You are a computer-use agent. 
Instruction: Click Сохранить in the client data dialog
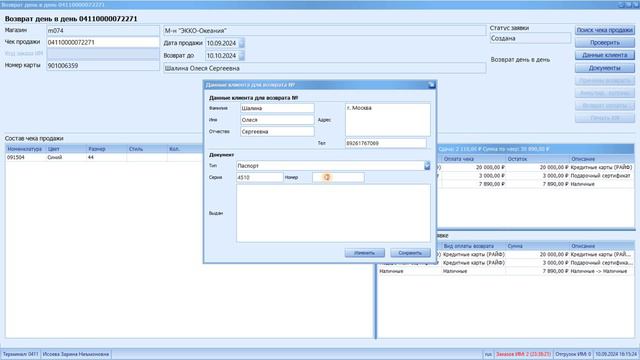tap(410, 253)
